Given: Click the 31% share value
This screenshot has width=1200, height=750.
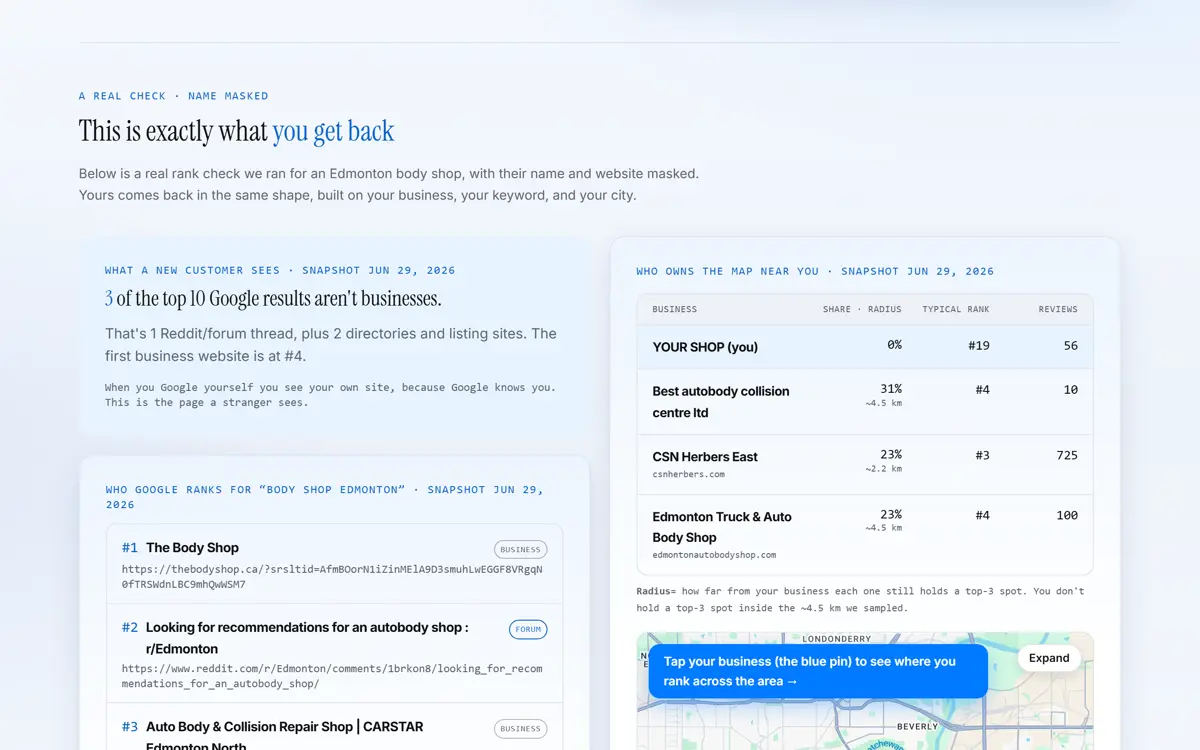Looking at the screenshot, I should pyautogui.click(x=891, y=389).
